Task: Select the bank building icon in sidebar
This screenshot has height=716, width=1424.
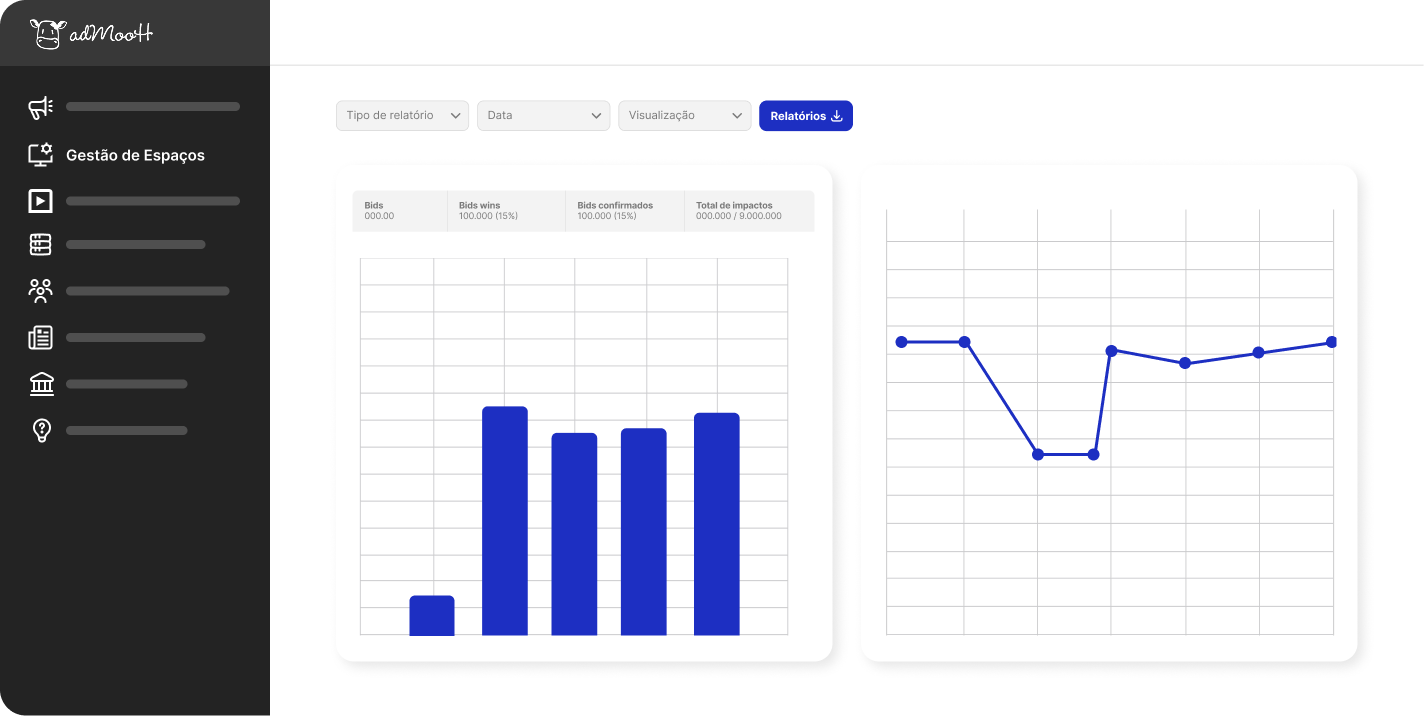Action: pyautogui.click(x=41, y=384)
